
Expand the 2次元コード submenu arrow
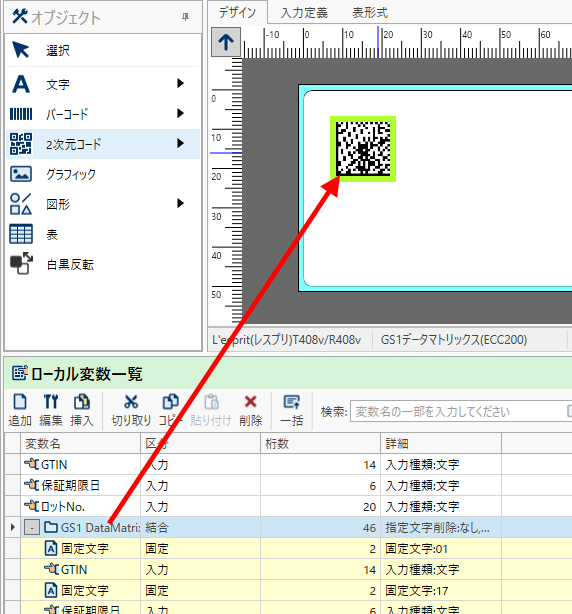pyautogui.click(x=180, y=143)
